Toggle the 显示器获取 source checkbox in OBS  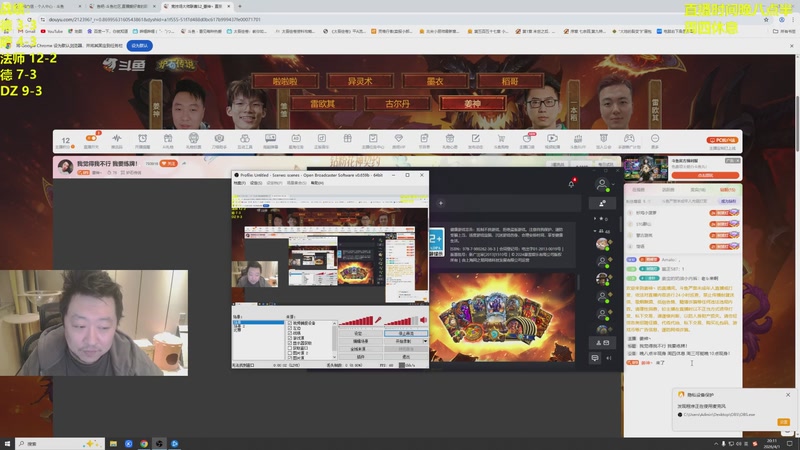click(x=290, y=343)
